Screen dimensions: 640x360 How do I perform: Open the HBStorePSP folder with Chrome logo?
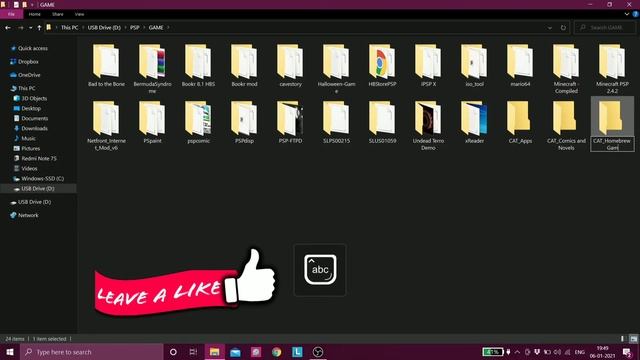coord(382,66)
